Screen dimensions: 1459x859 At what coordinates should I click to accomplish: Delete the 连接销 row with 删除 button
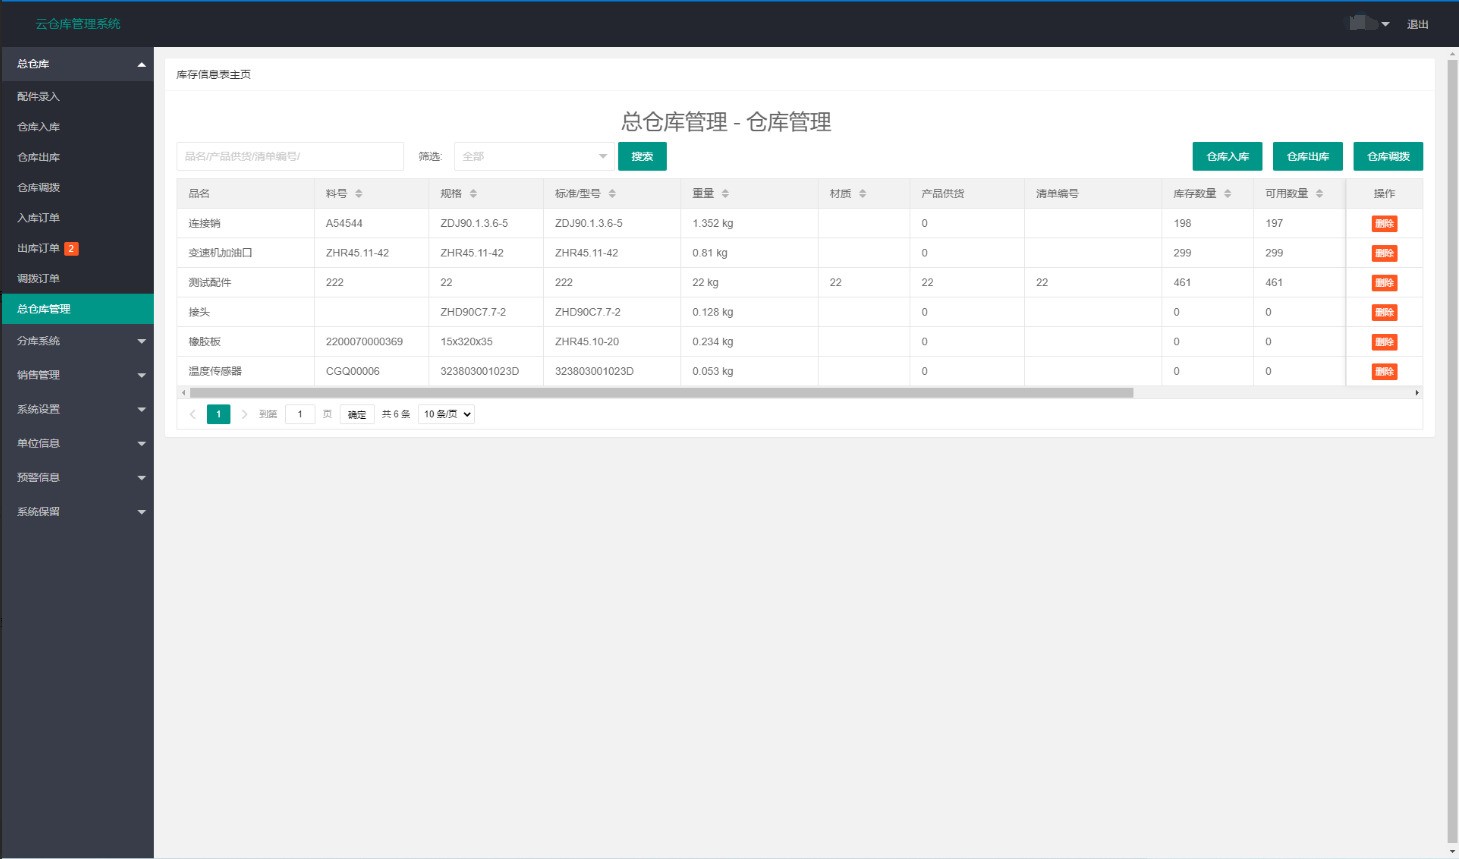coord(1386,223)
